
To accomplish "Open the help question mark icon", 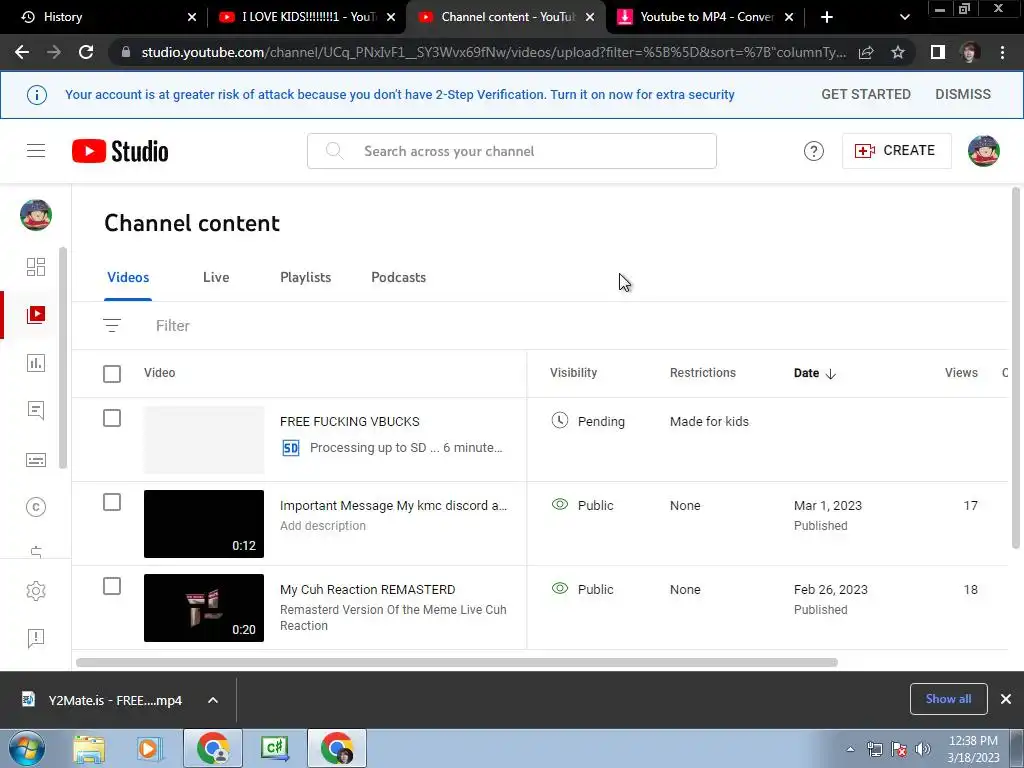I will click(814, 151).
